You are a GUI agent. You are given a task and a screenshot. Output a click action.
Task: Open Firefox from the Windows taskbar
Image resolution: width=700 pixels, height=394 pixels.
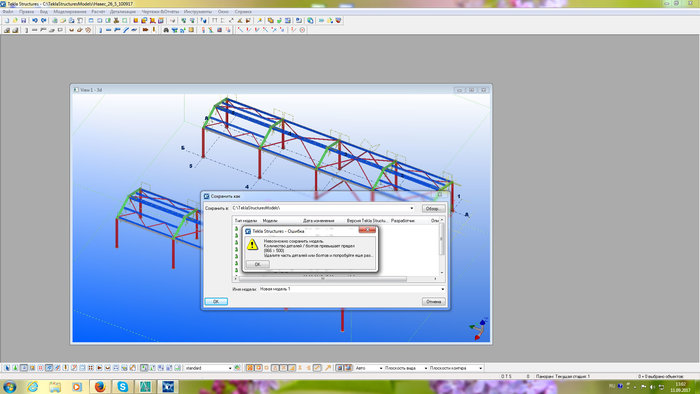click(x=100, y=386)
